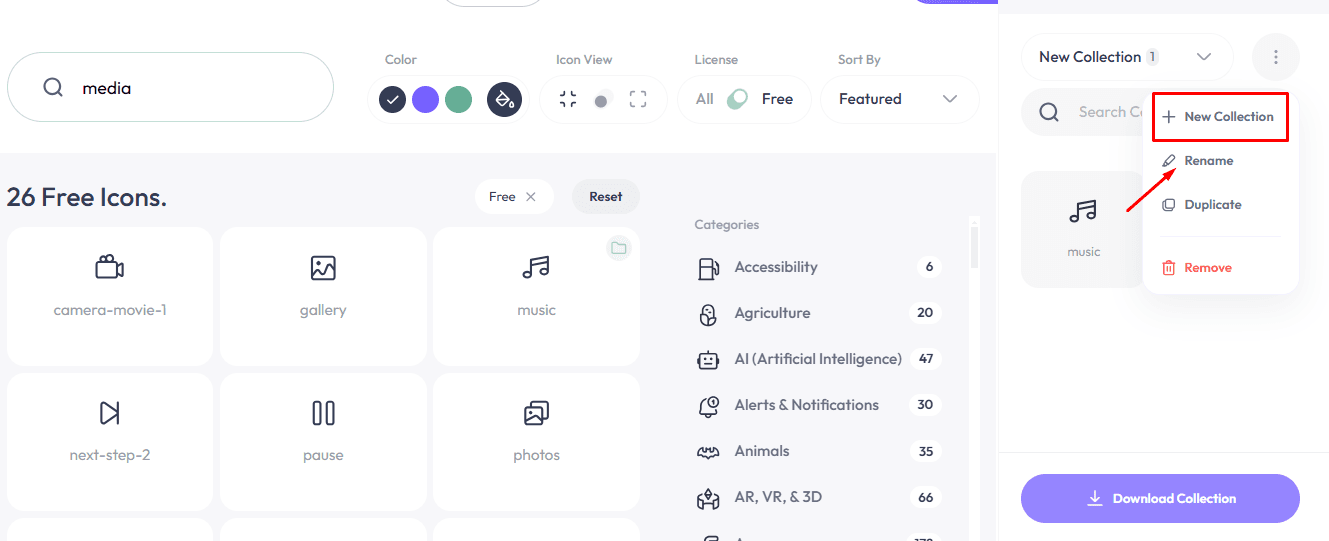Image resolution: width=1329 pixels, height=541 pixels.
Task: Expand the New Collection dropdown
Action: [x=1127, y=57]
